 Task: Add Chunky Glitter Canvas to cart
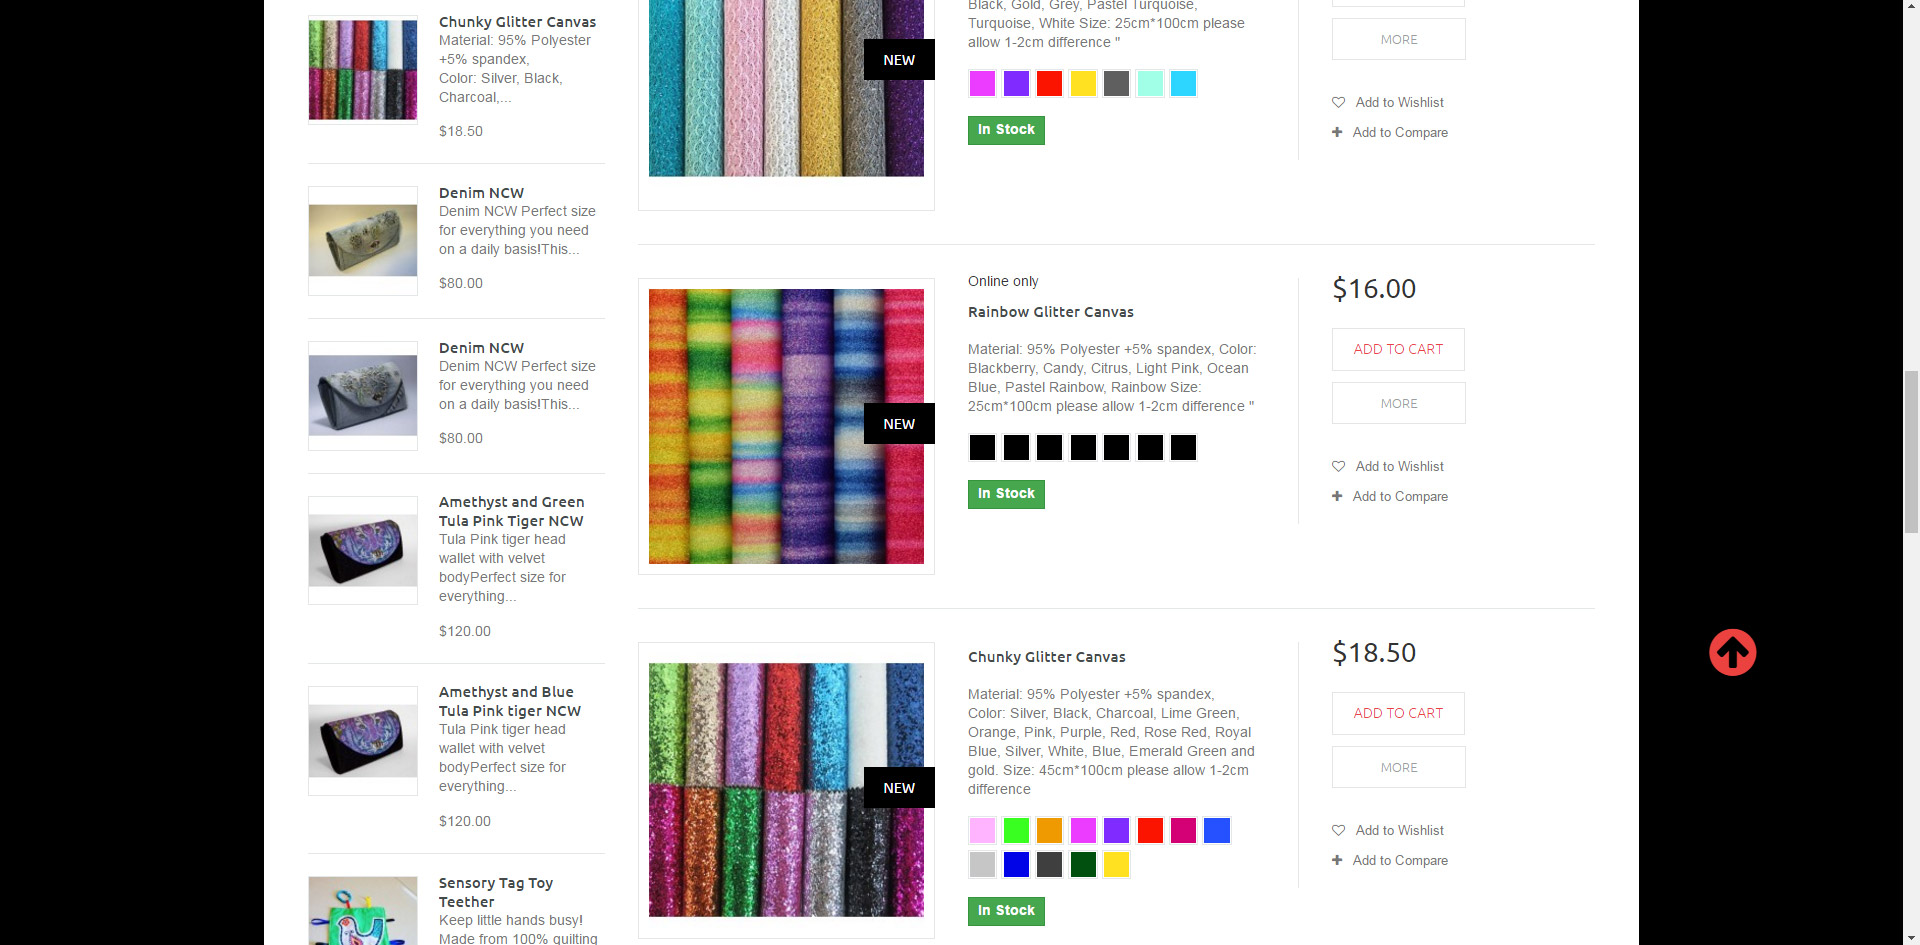tap(1398, 713)
